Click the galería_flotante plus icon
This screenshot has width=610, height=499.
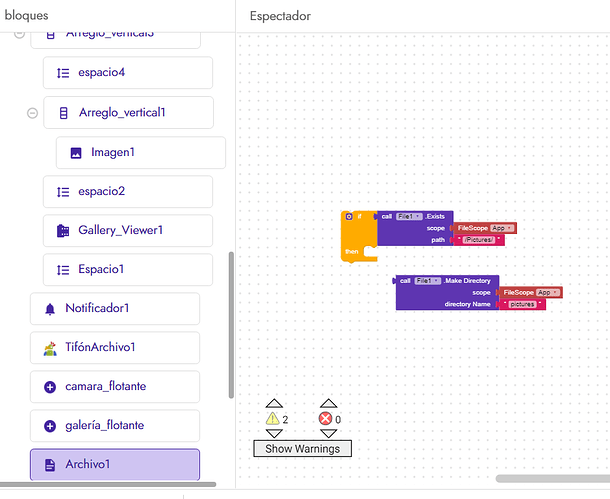[x=50, y=426]
